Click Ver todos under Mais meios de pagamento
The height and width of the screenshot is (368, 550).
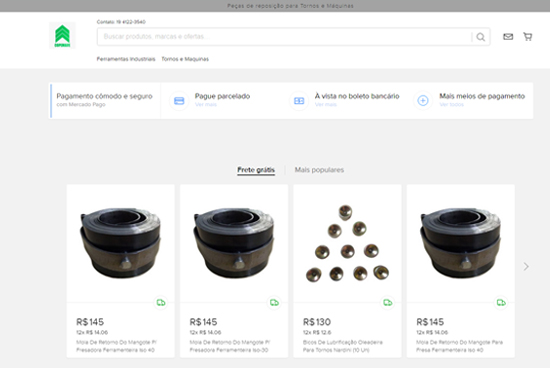click(451, 105)
